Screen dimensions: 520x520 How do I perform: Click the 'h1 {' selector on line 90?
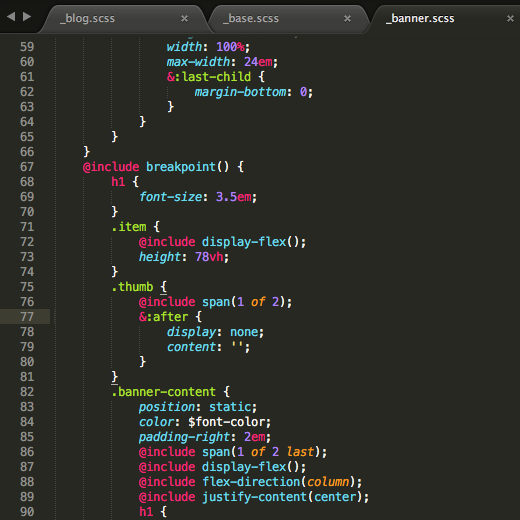coord(153,512)
